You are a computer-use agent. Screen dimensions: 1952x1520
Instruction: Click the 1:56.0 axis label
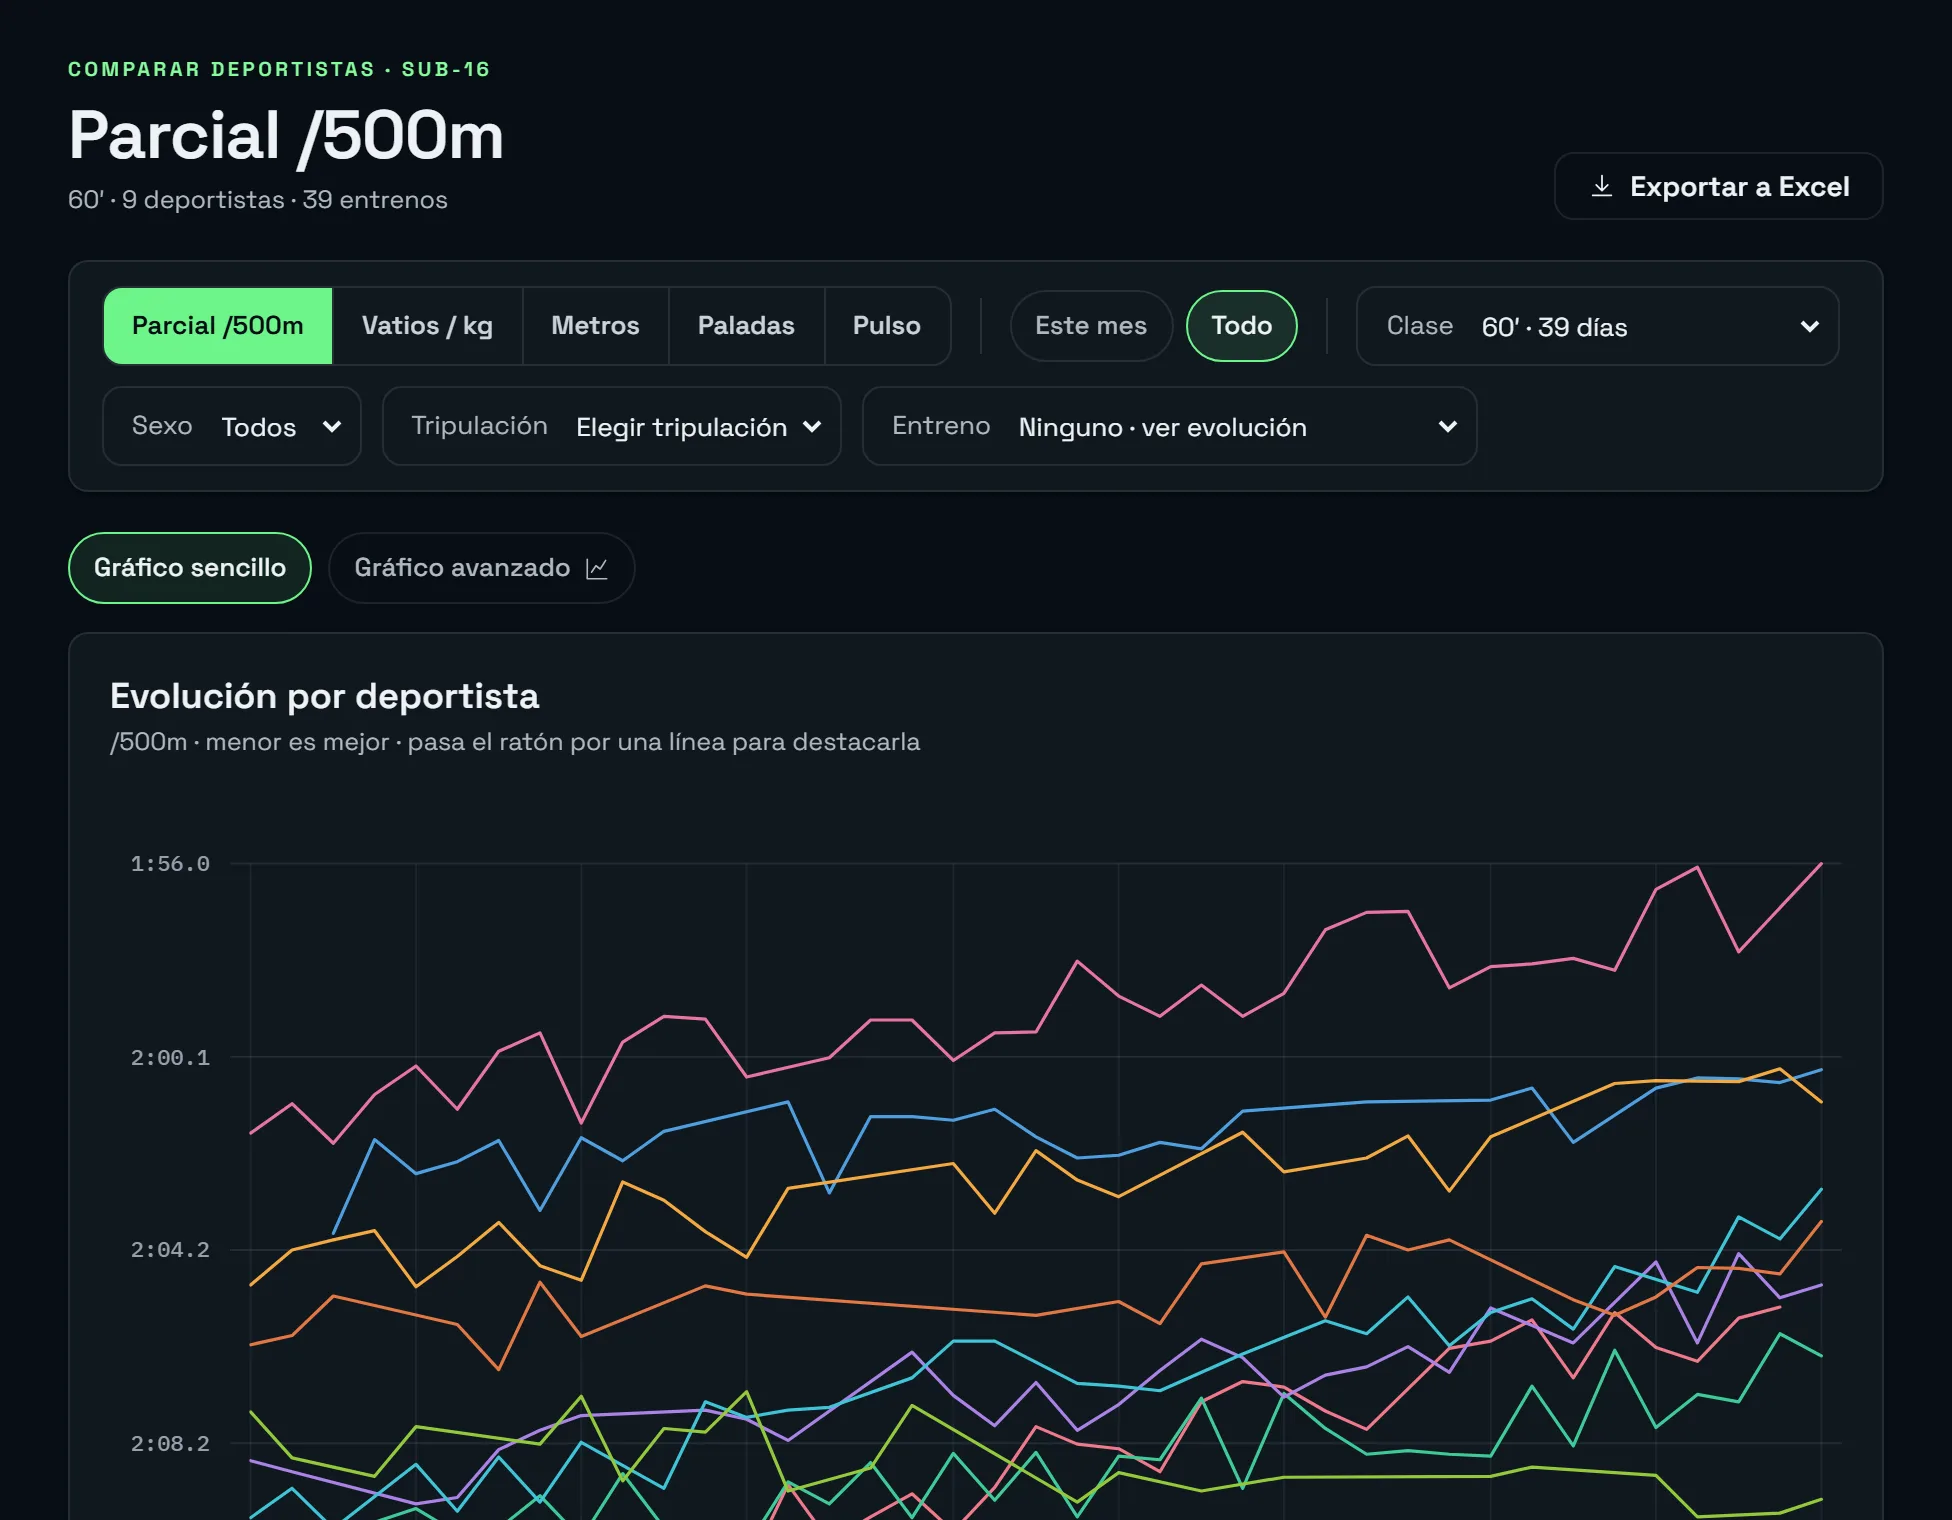pyautogui.click(x=170, y=864)
